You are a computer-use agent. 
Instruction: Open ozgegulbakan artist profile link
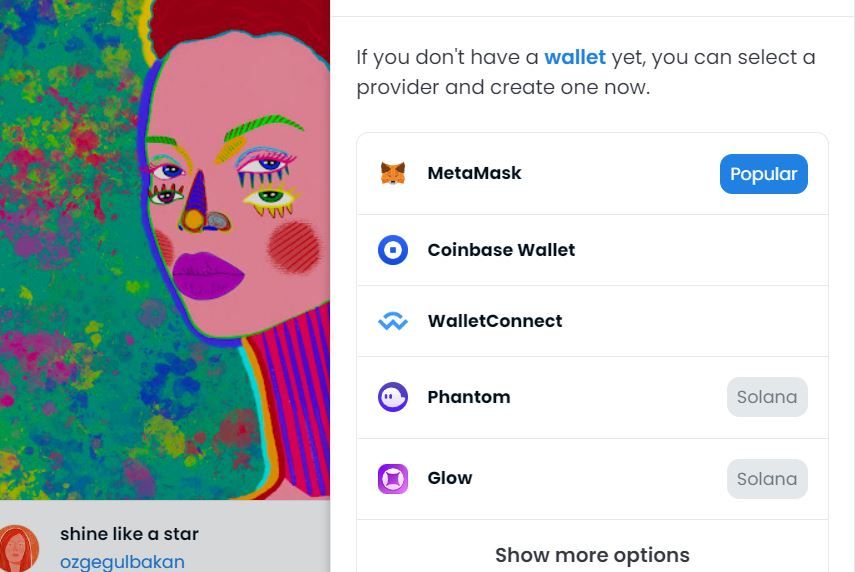122,562
